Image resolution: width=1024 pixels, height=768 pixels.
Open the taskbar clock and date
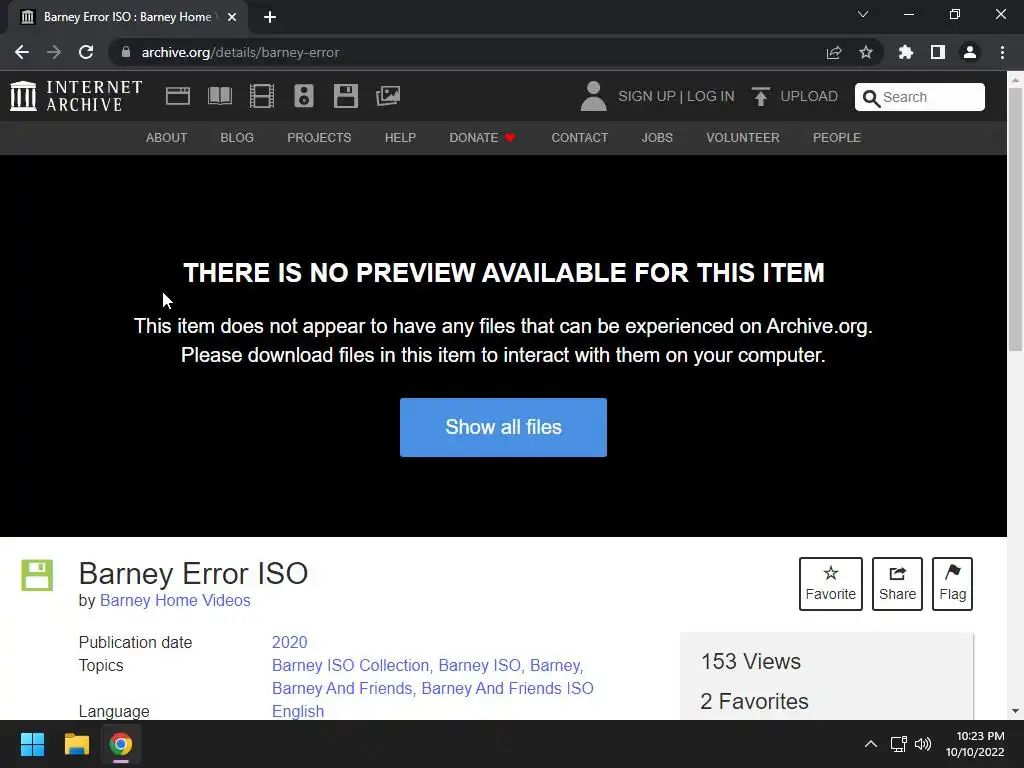[975, 744]
